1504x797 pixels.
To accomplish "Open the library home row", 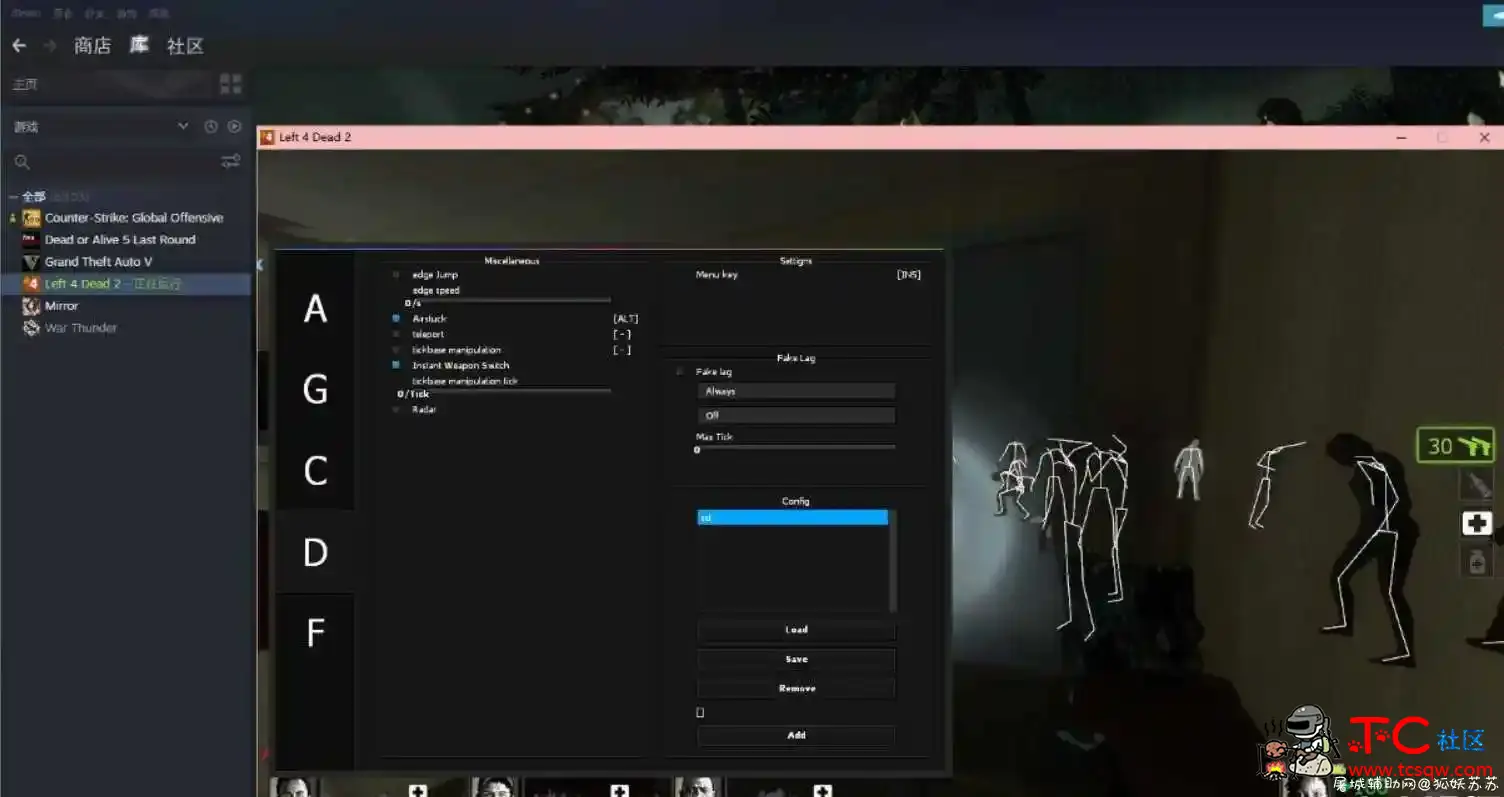I will [x=110, y=84].
